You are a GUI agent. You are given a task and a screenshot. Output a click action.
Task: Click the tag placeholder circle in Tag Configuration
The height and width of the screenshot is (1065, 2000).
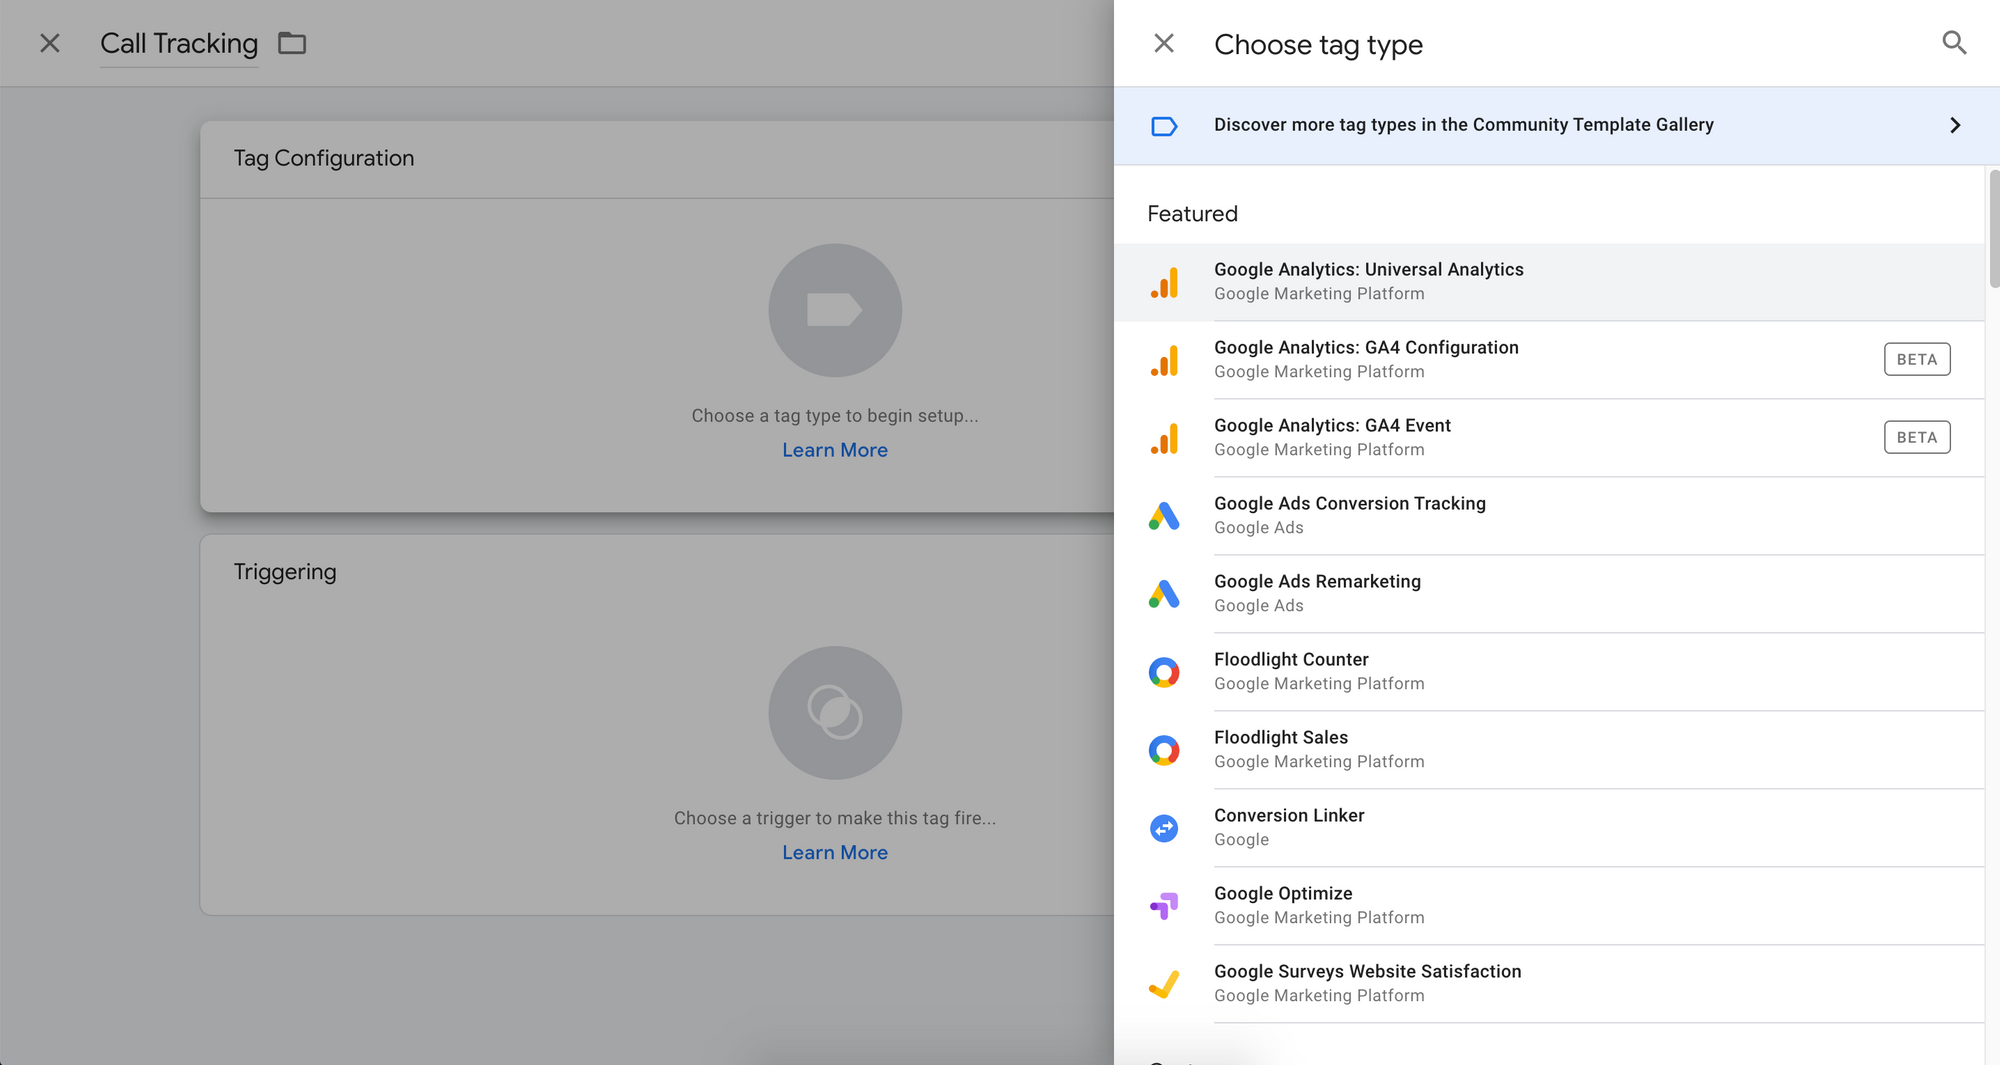click(835, 310)
